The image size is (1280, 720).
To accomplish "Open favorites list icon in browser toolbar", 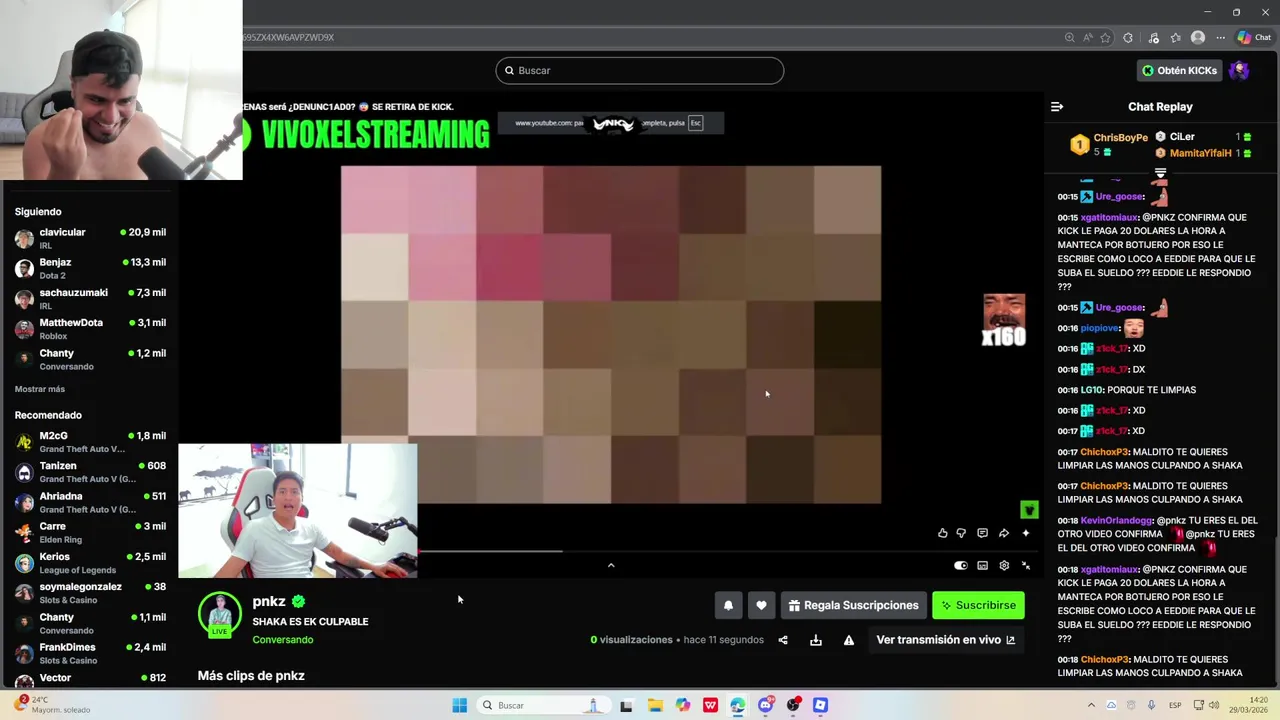I will 1175,38.
